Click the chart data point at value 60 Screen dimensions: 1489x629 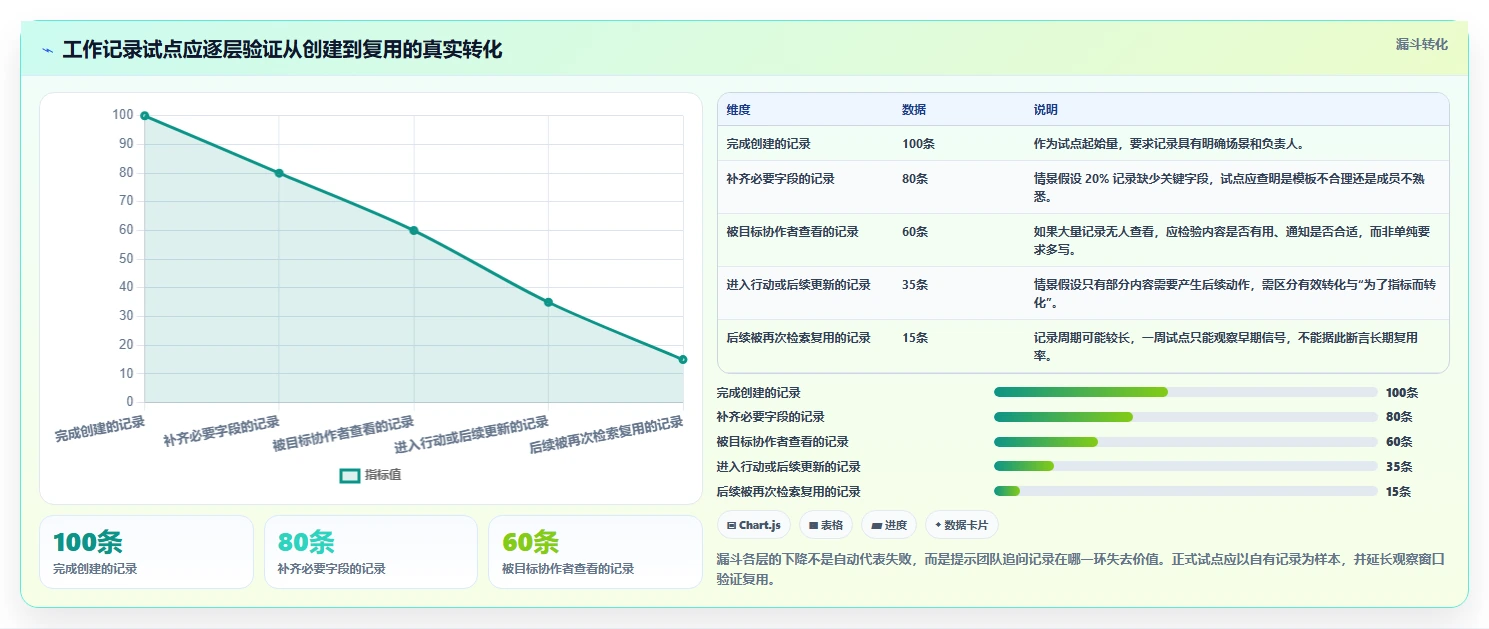coord(414,231)
